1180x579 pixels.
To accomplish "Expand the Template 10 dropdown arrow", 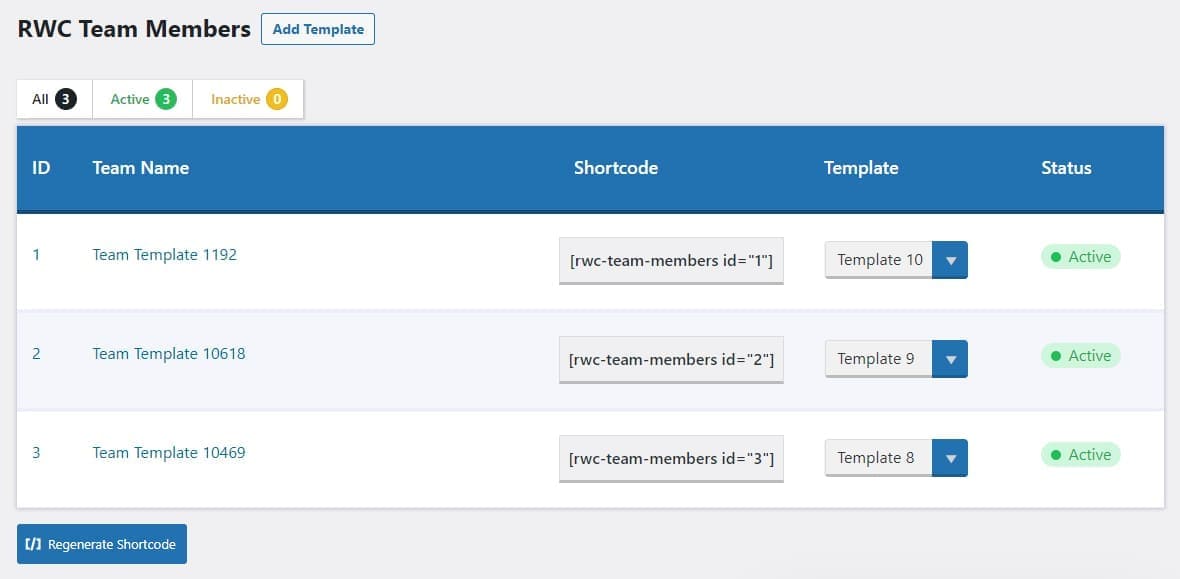I will pos(950,260).
